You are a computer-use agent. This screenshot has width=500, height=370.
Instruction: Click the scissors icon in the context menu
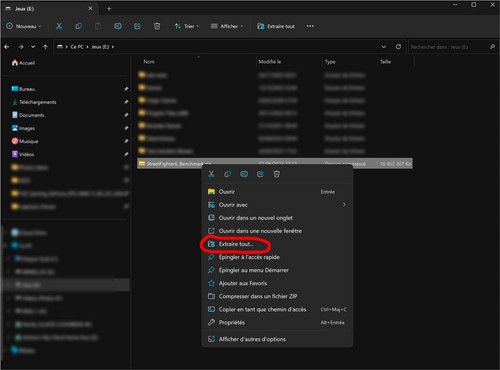[211, 174]
